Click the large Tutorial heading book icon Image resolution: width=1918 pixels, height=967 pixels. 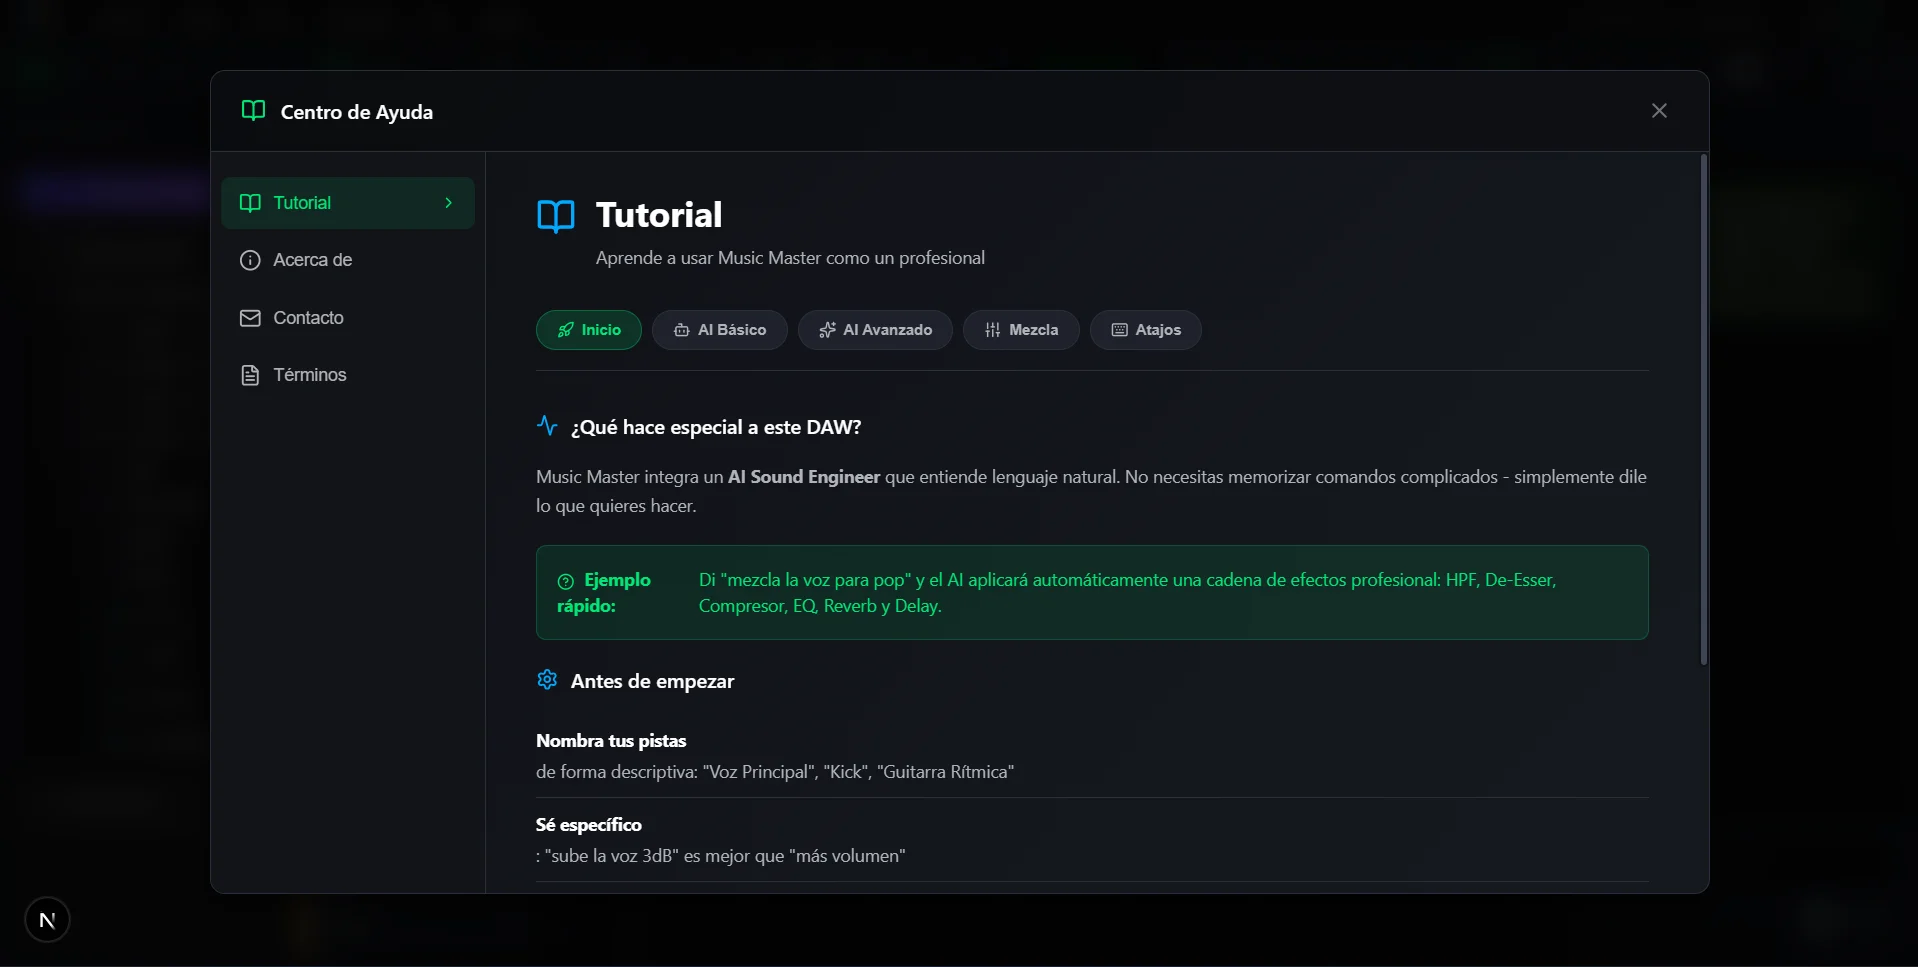pos(556,215)
